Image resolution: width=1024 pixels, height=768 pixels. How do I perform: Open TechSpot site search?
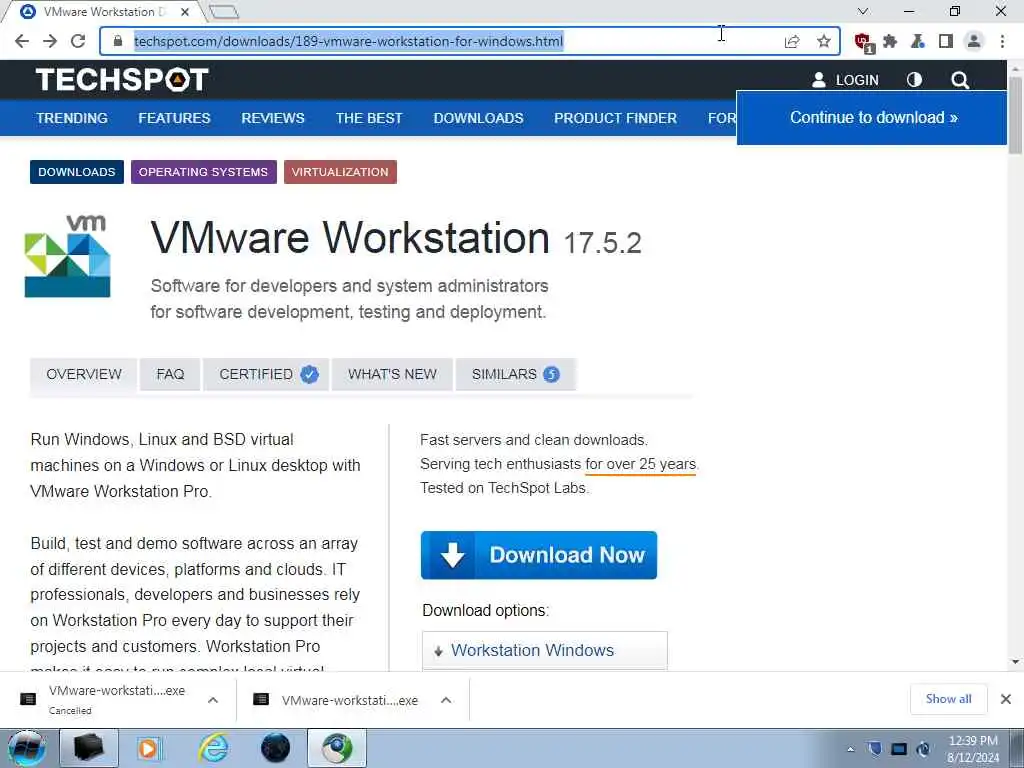pyautogui.click(x=959, y=80)
